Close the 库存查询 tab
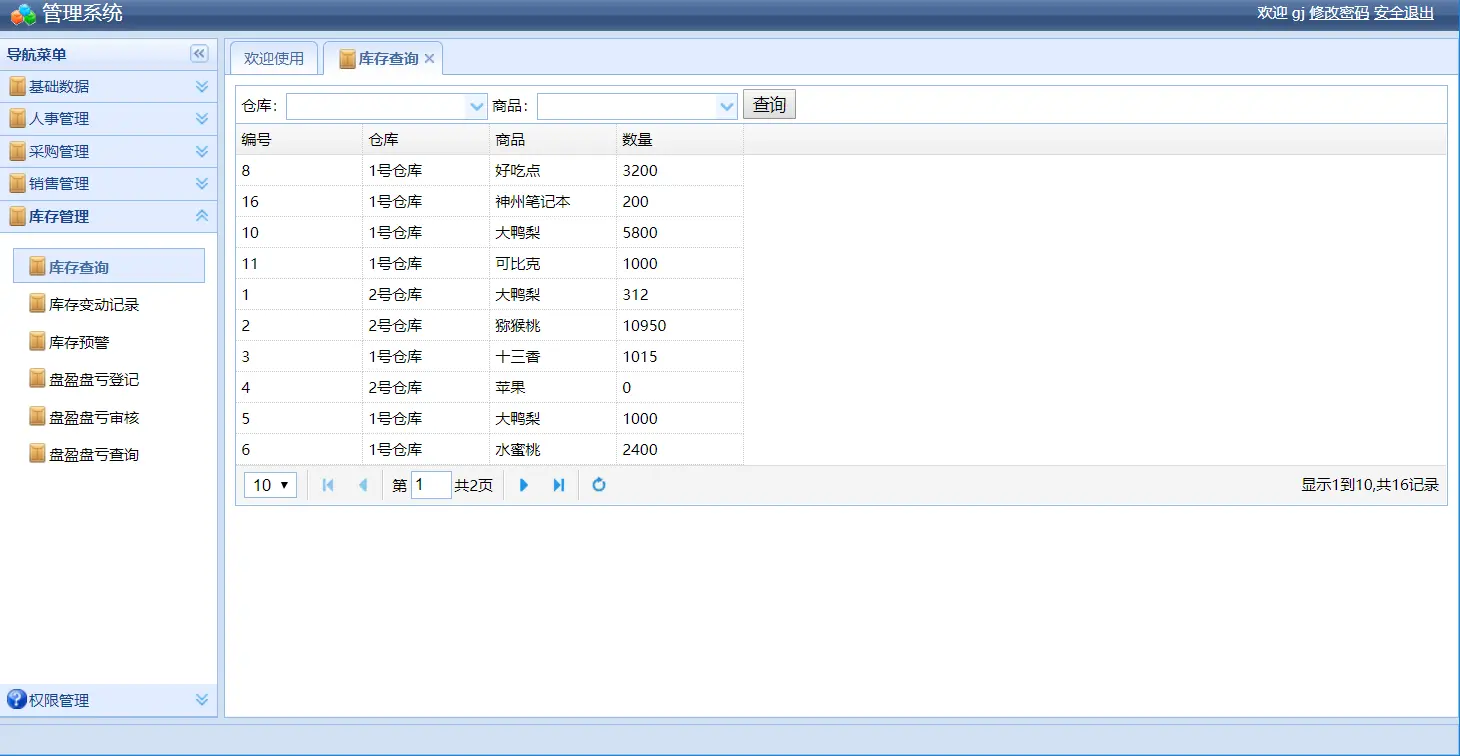The height and width of the screenshot is (756, 1460). pyautogui.click(x=429, y=59)
